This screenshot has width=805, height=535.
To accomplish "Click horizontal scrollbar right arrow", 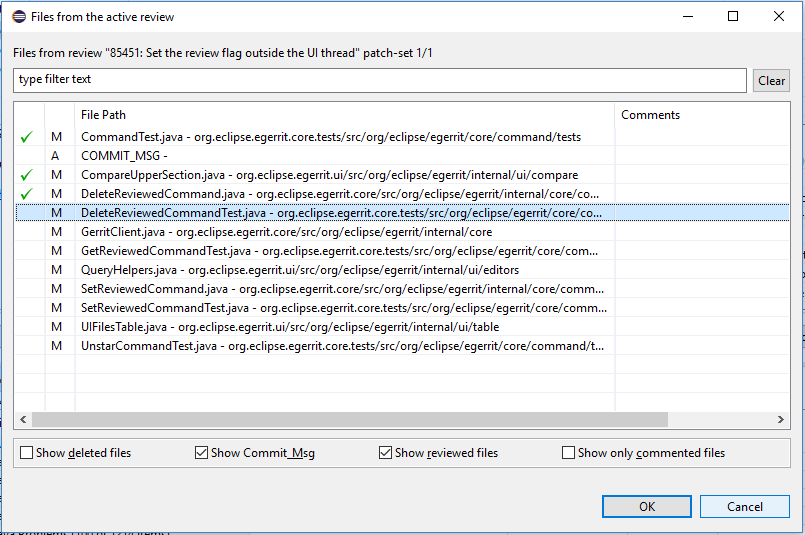I will (781, 419).
